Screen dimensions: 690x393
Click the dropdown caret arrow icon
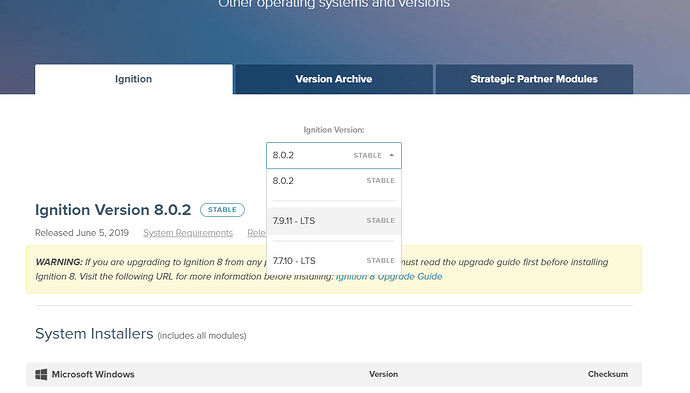click(x=392, y=155)
